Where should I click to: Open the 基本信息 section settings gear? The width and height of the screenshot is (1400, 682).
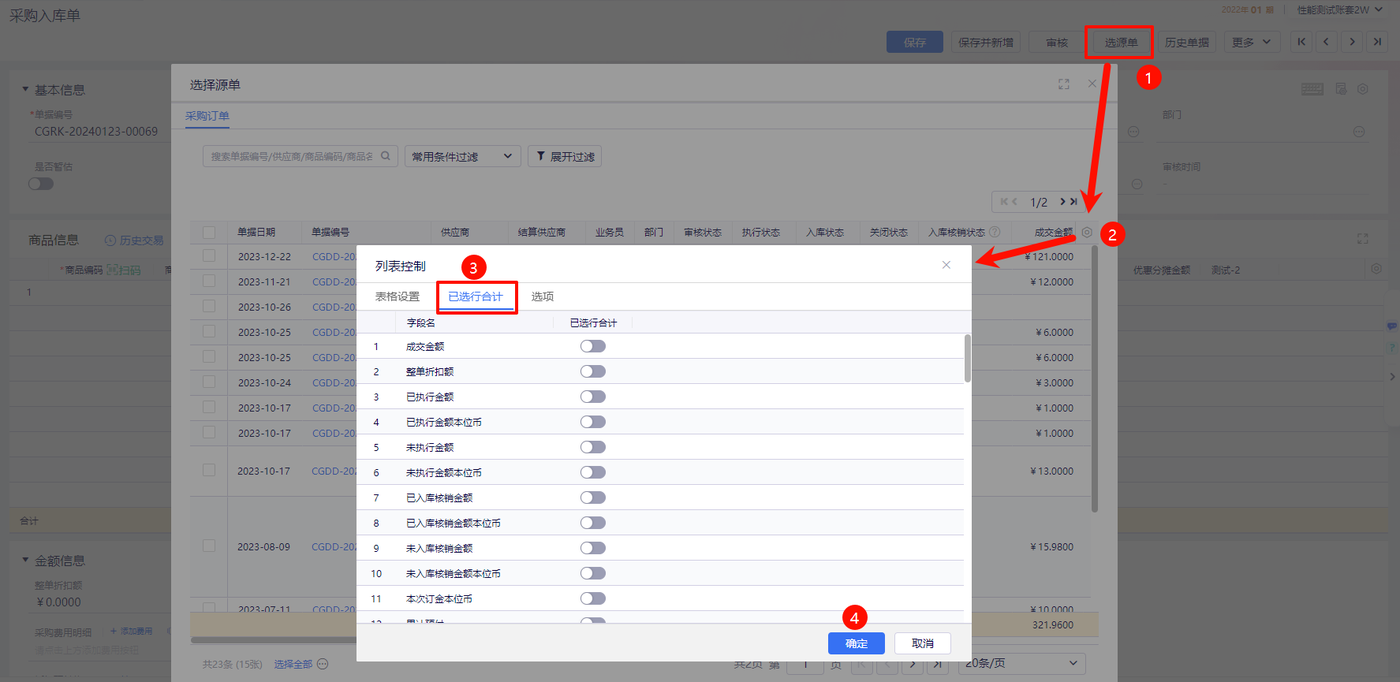pos(1362,89)
